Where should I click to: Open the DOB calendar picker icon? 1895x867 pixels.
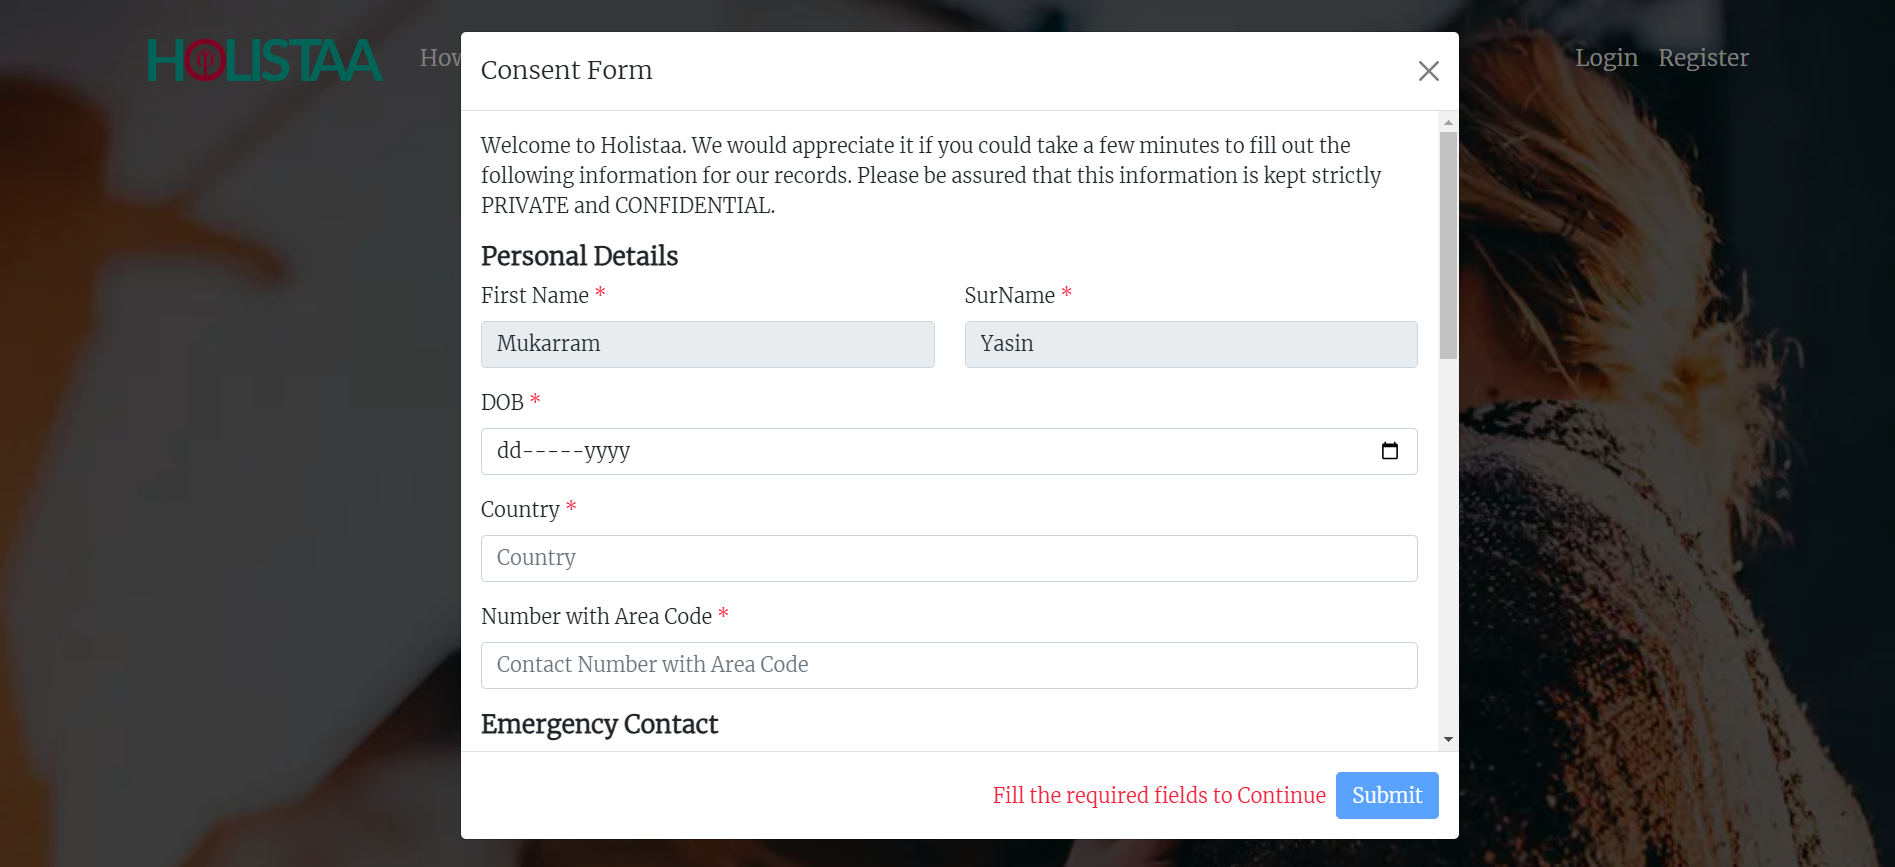click(x=1389, y=451)
